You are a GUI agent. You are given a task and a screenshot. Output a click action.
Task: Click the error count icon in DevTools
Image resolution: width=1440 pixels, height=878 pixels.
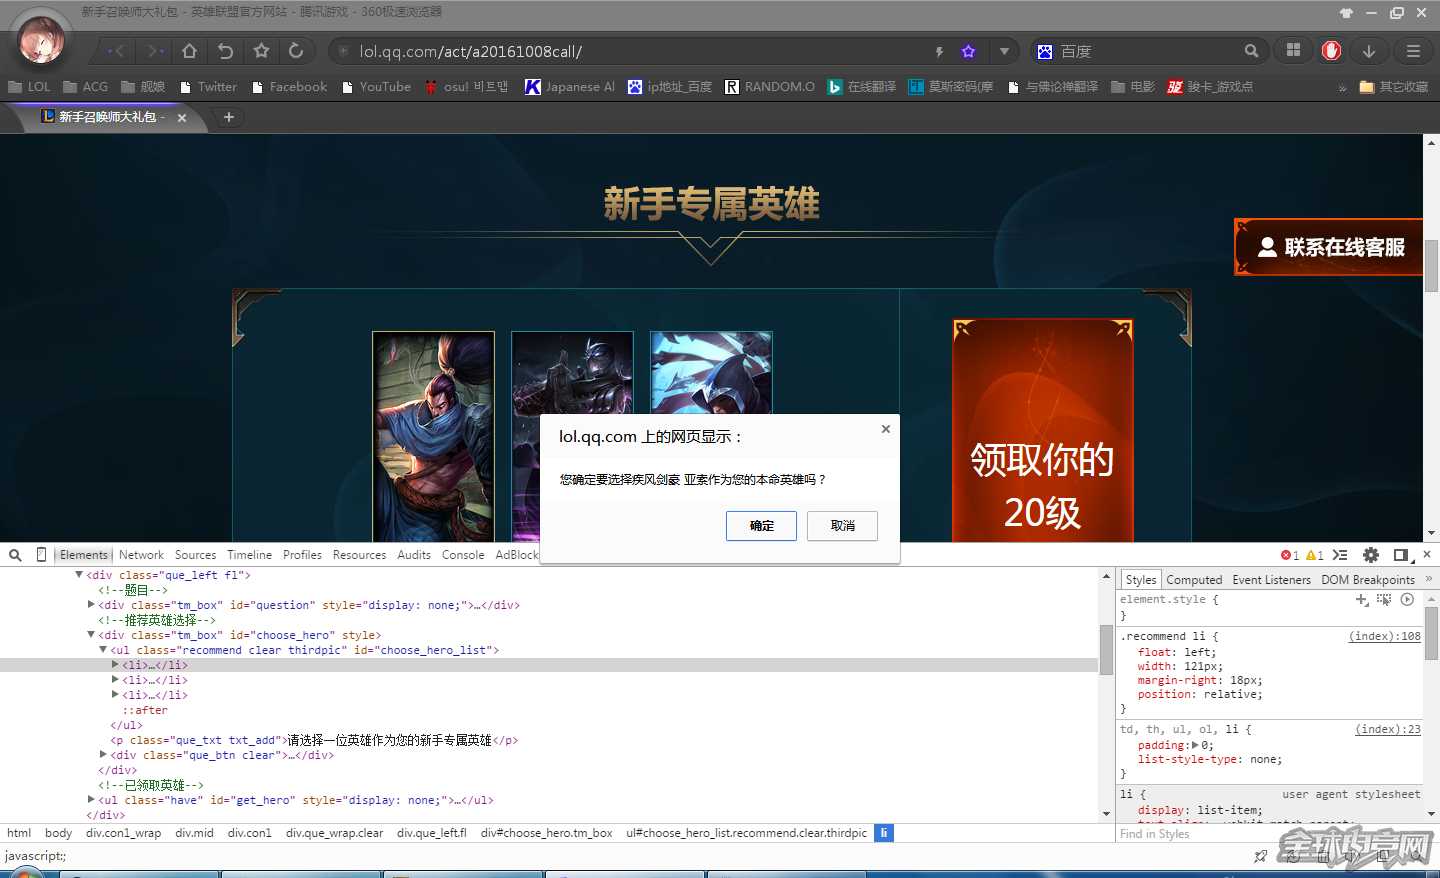1285,555
